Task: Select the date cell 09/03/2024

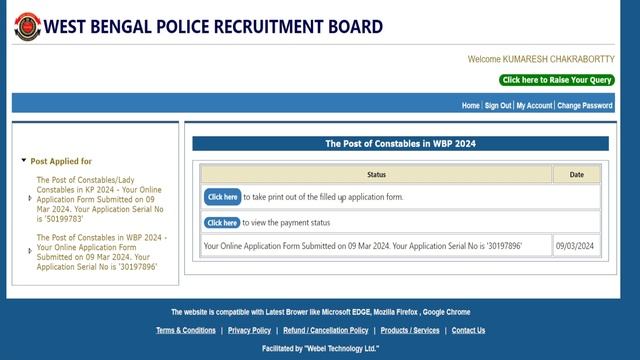Action: point(575,246)
